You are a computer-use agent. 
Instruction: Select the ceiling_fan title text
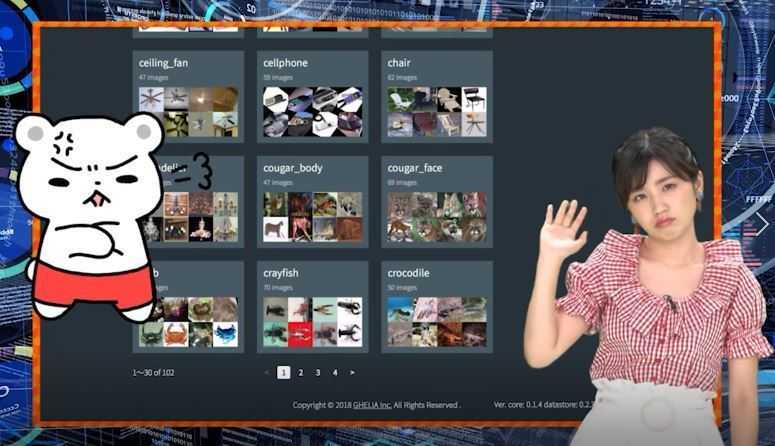(x=163, y=63)
